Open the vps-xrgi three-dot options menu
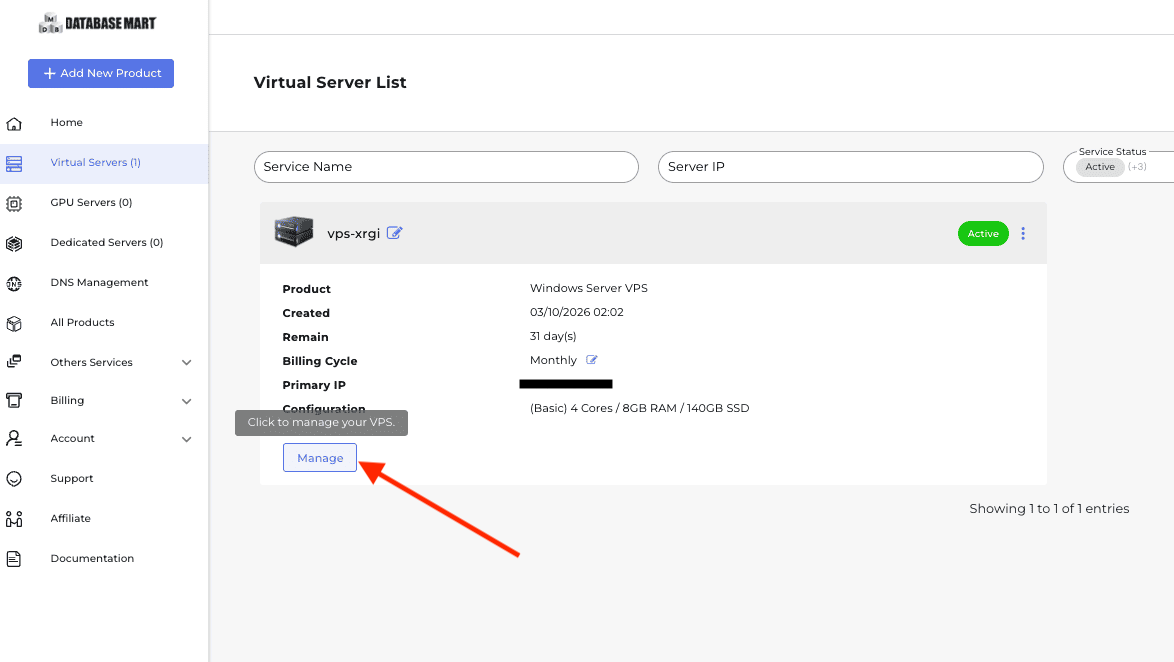Viewport: 1174px width, 662px height. pyautogui.click(x=1023, y=234)
